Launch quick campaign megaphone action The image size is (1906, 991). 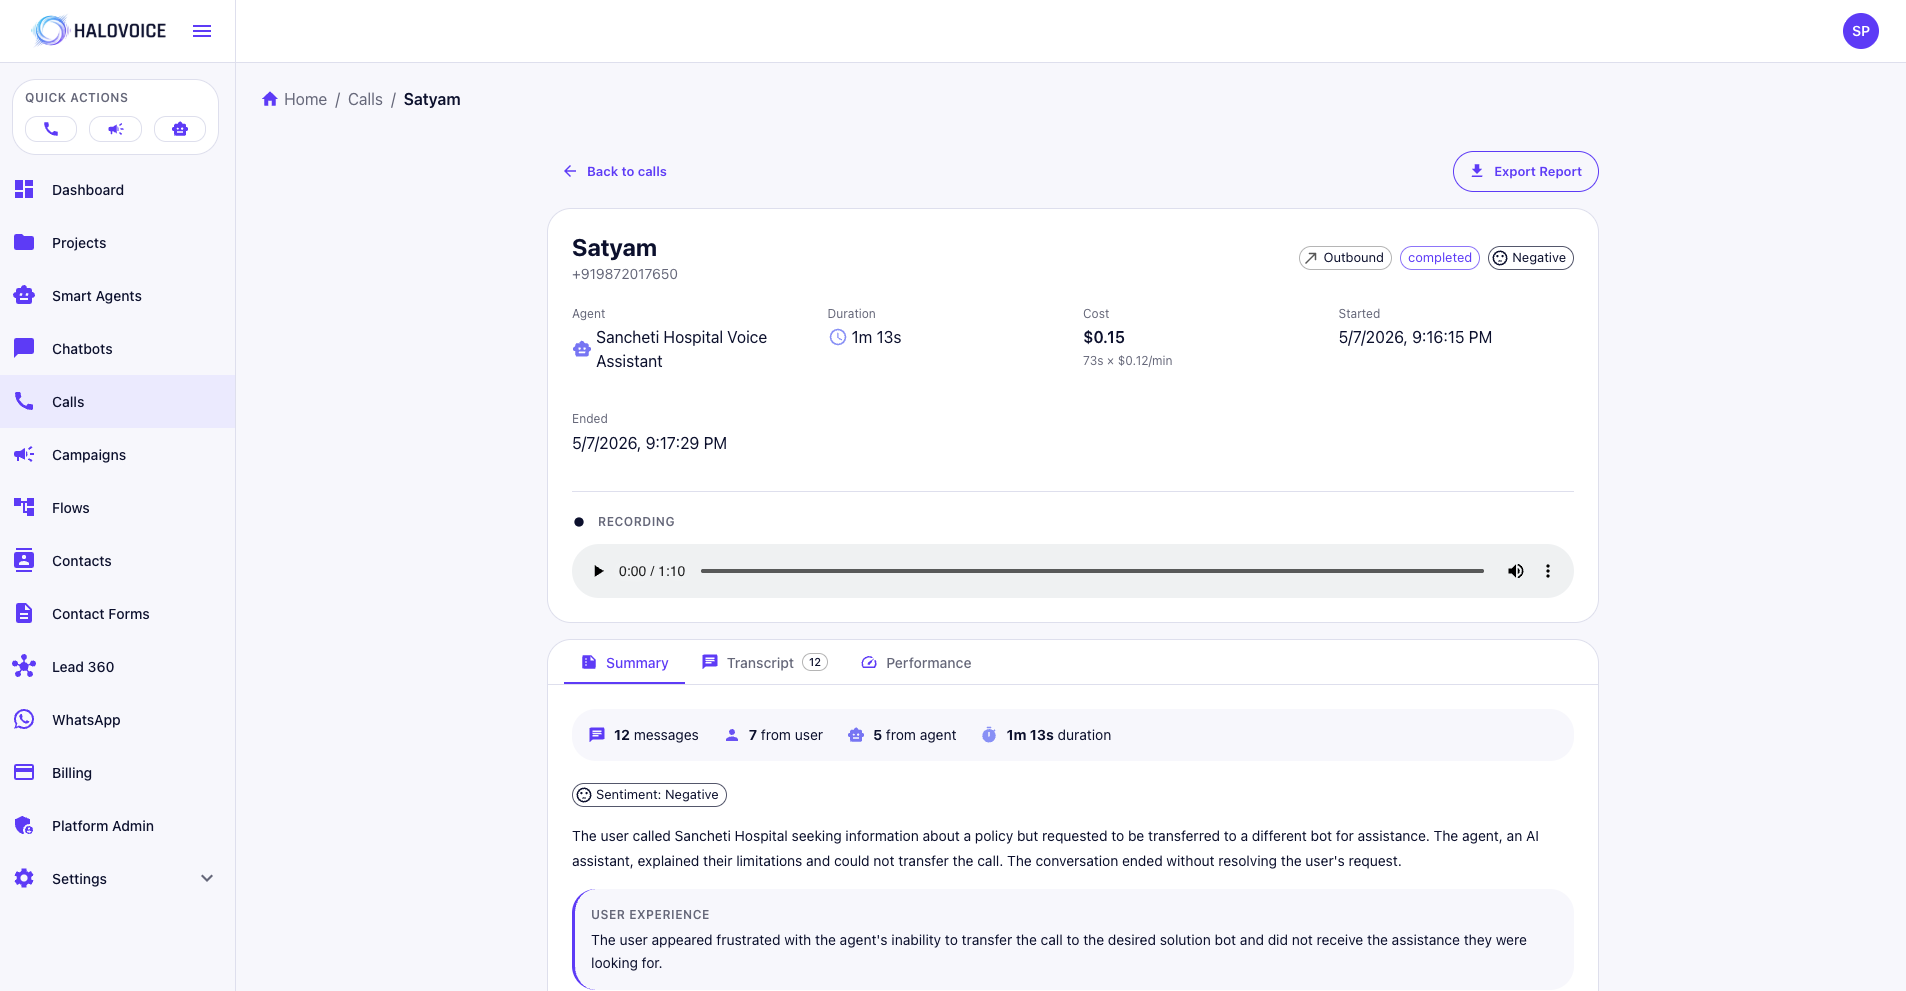[116, 129]
